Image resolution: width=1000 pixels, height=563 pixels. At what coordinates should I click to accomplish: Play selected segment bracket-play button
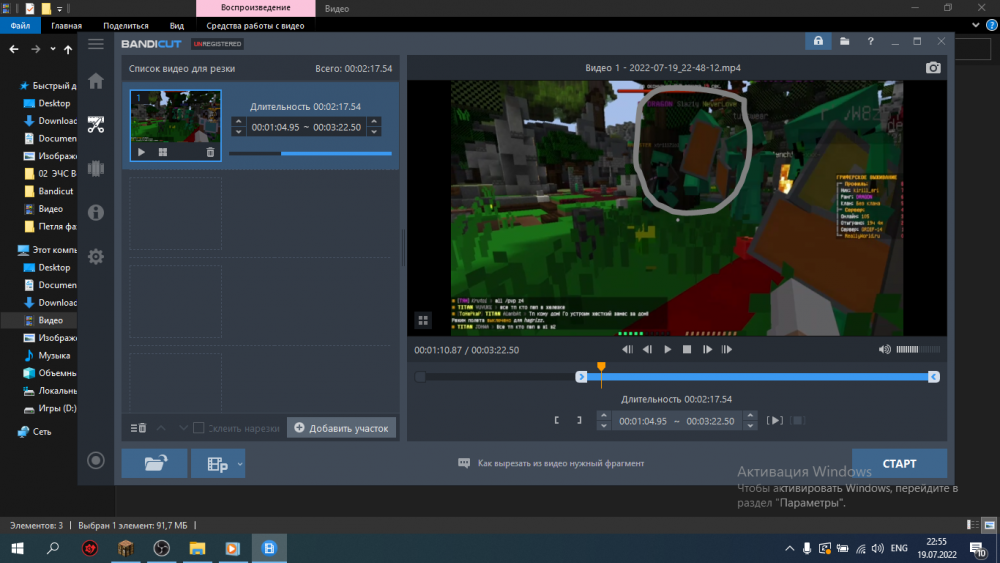click(775, 420)
